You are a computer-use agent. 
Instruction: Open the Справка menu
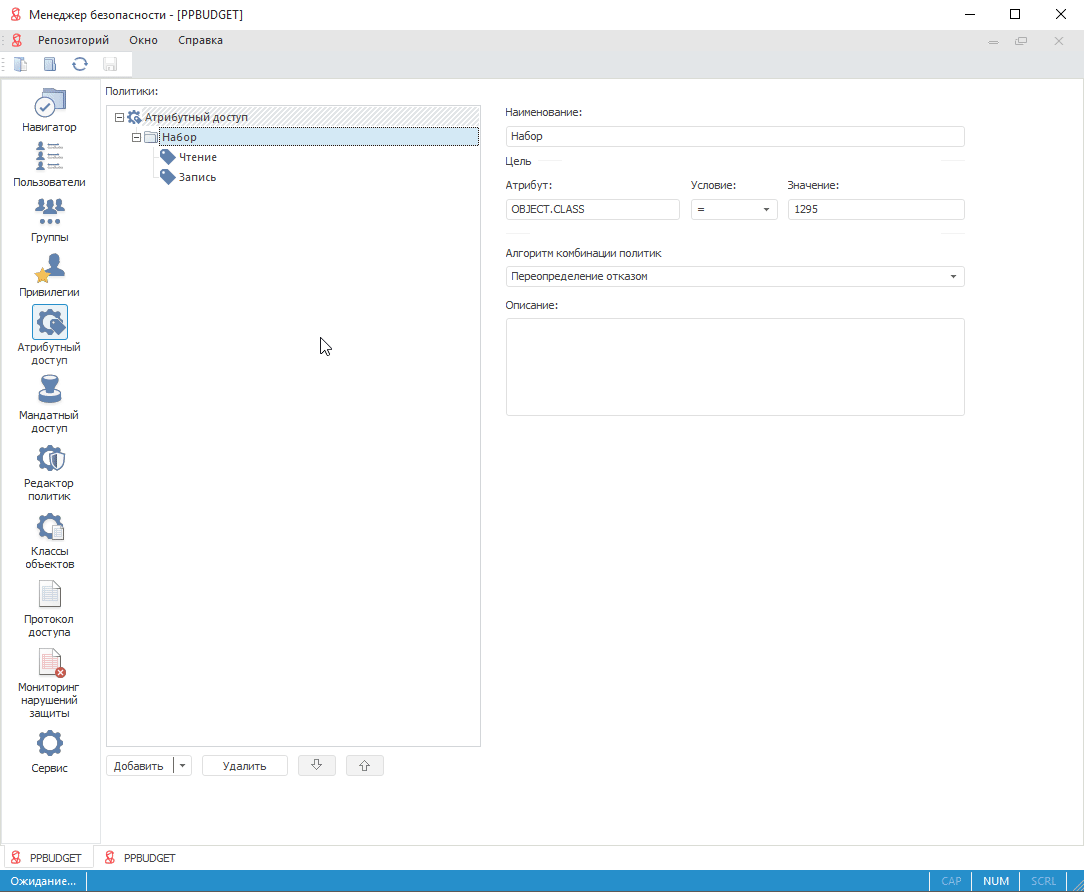tap(200, 41)
